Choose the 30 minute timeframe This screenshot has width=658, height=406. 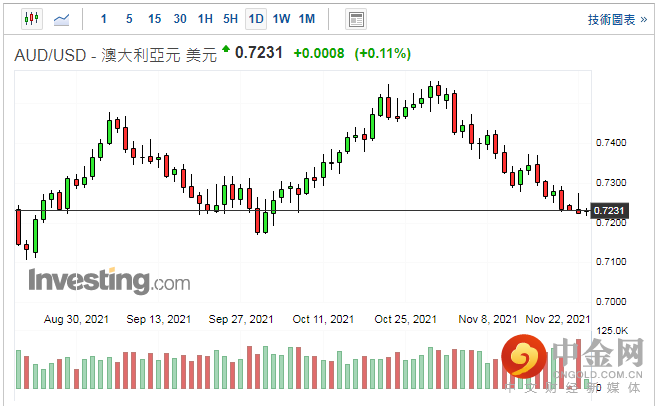(x=180, y=19)
